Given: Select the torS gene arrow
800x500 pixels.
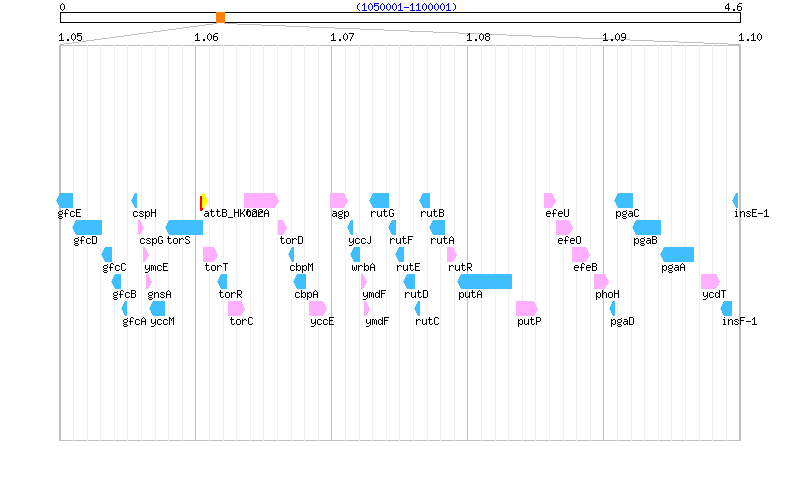Looking at the screenshot, I should tap(184, 227).
